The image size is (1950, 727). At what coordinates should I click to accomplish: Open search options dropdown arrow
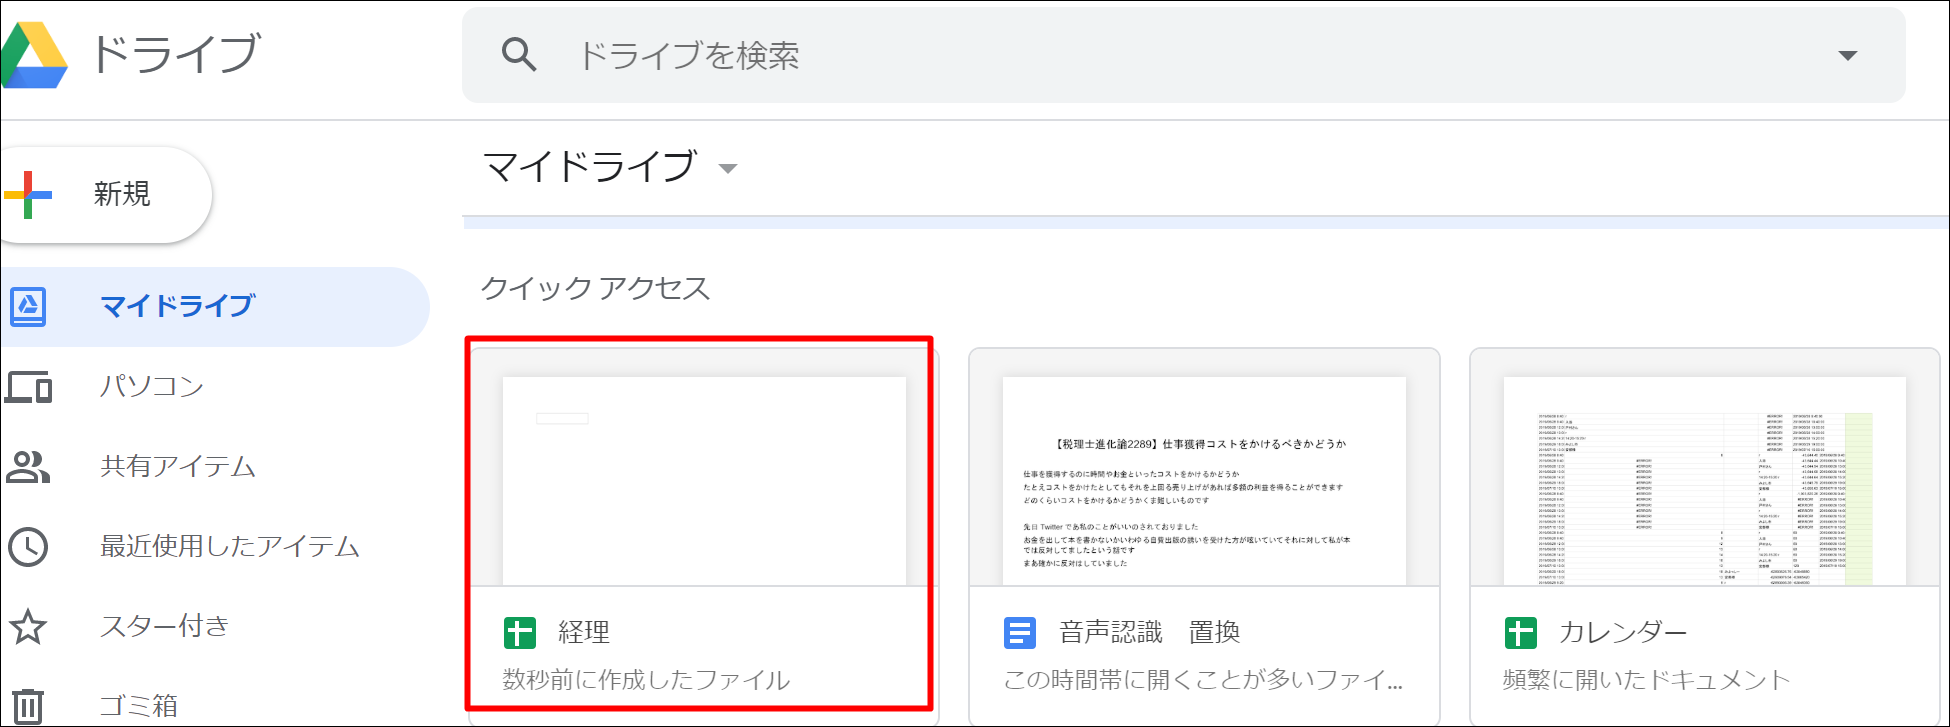click(x=1847, y=56)
